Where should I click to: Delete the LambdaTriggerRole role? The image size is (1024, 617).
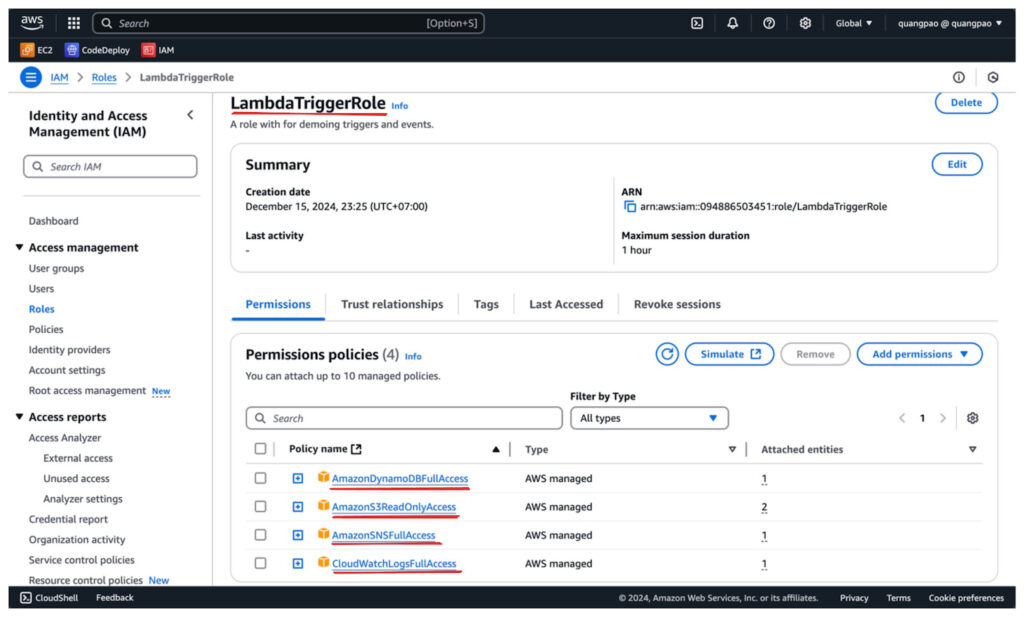(x=966, y=103)
